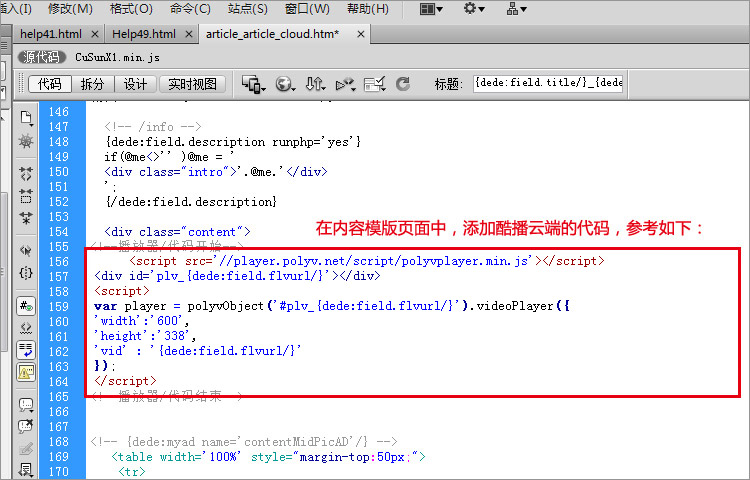Click the Refresh icon in document toolbar
The width and height of the screenshot is (750, 480).
pyautogui.click(x=403, y=84)
